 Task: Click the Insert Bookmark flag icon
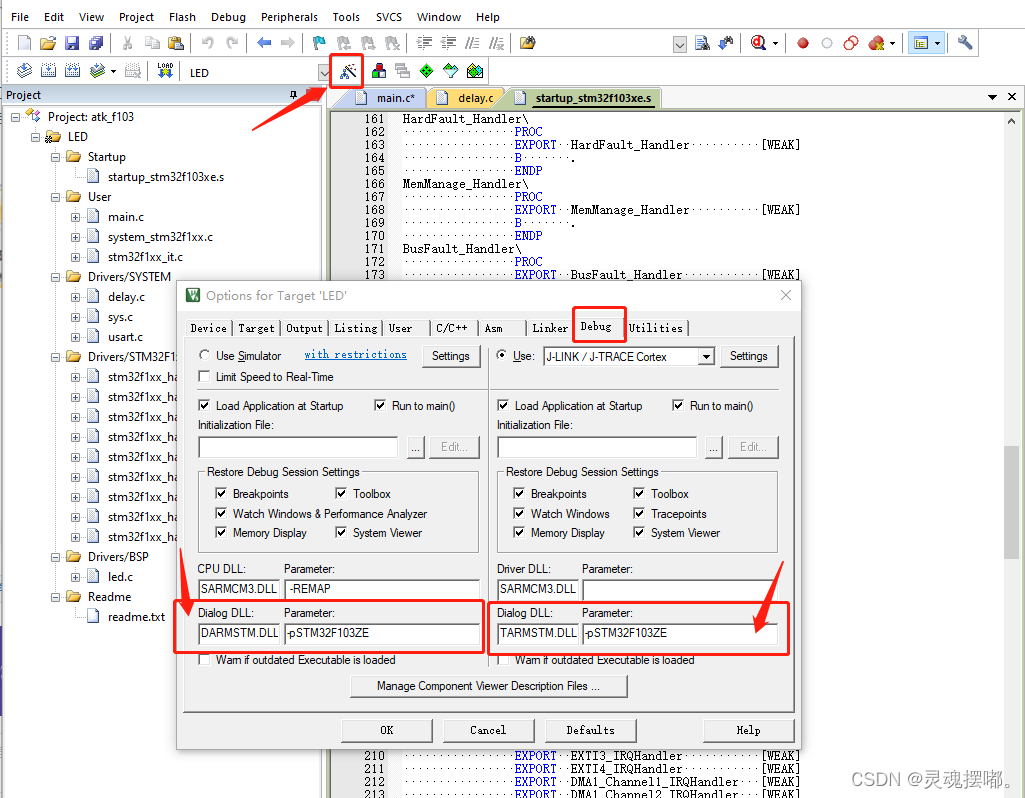click(x=319, y=43)
